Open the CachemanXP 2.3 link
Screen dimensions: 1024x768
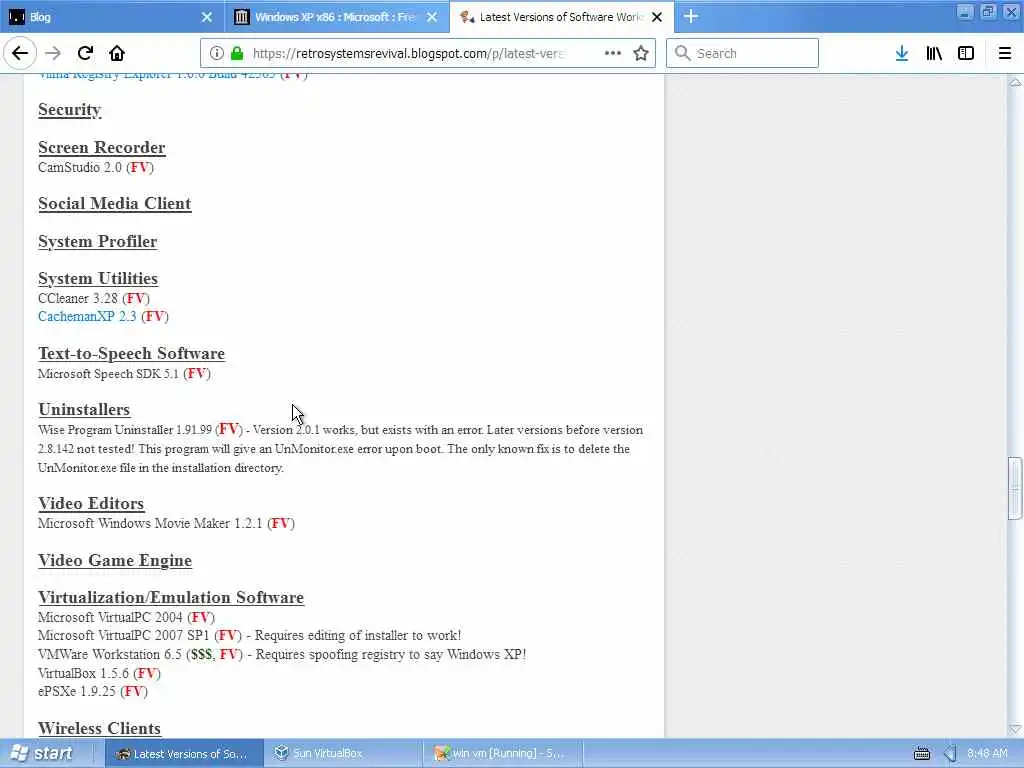point(87,316)
